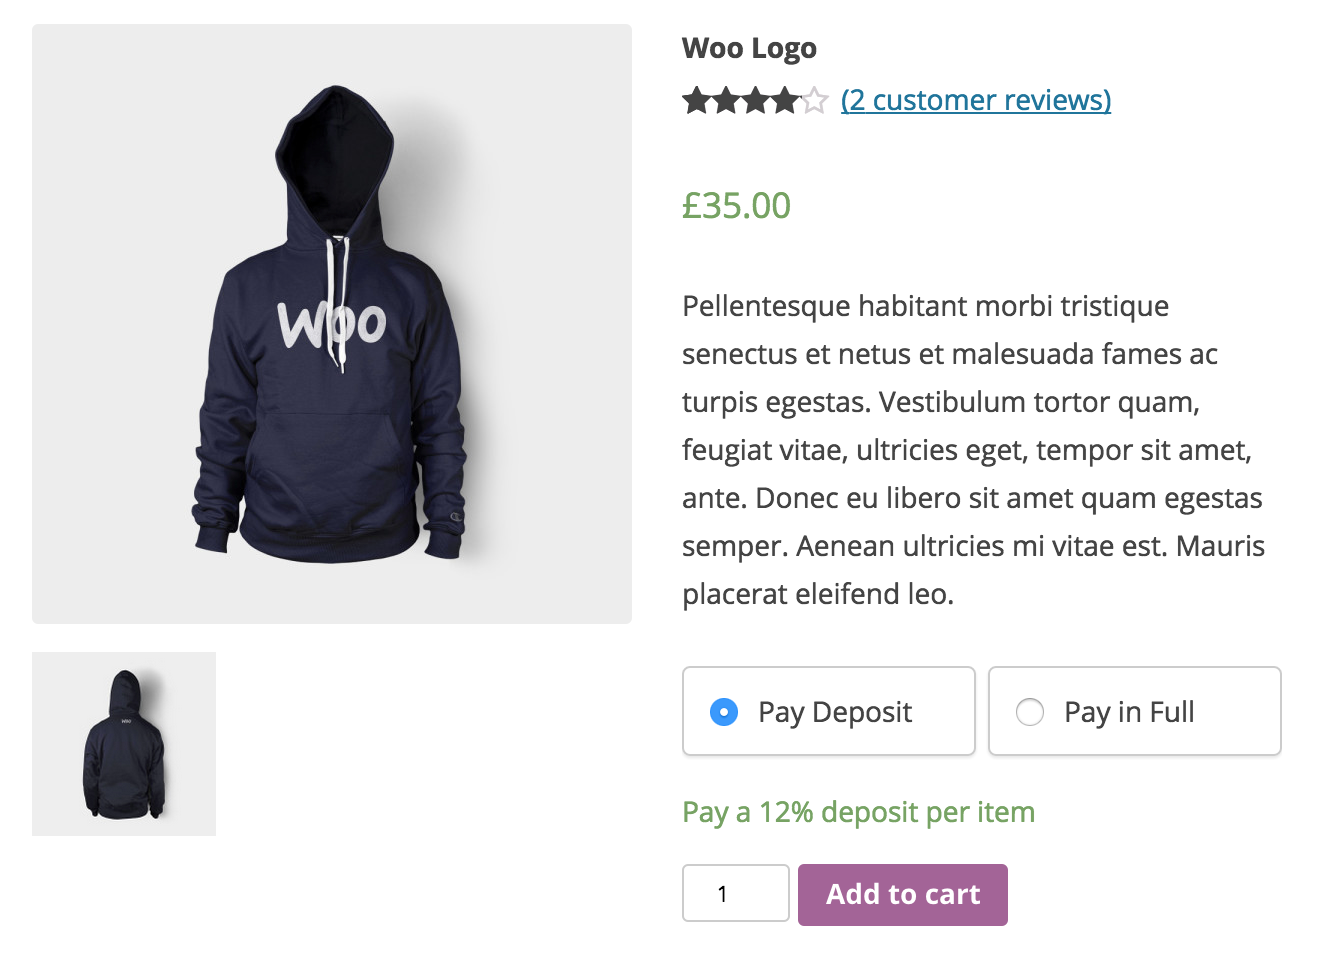The height and width of the screenshot is (960, 1328).
Task: Open the 2 customer reviews link
Action: click(976, 101)
